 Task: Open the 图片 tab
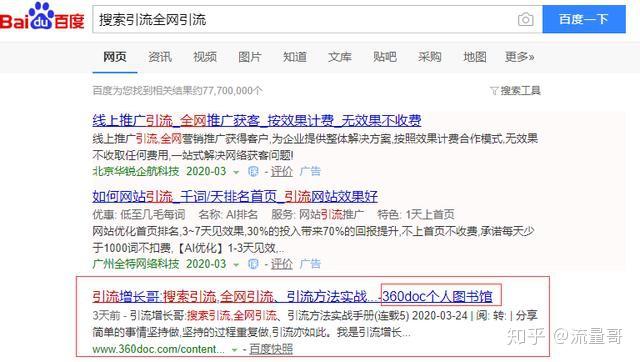pyautogui.click(x=249, y=57)
